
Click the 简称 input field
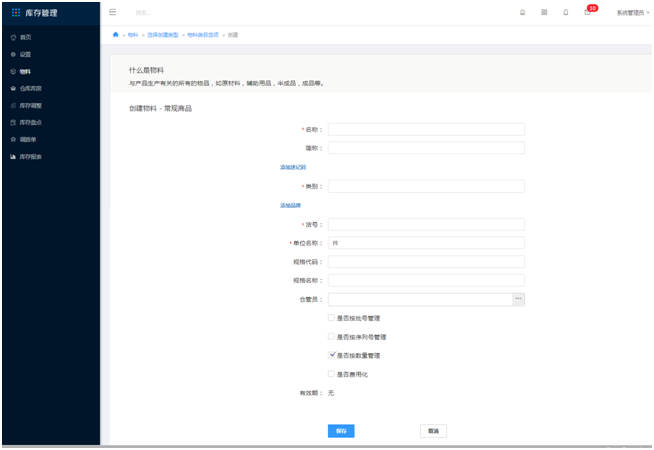pyautogui.click(x=426, y=148)
